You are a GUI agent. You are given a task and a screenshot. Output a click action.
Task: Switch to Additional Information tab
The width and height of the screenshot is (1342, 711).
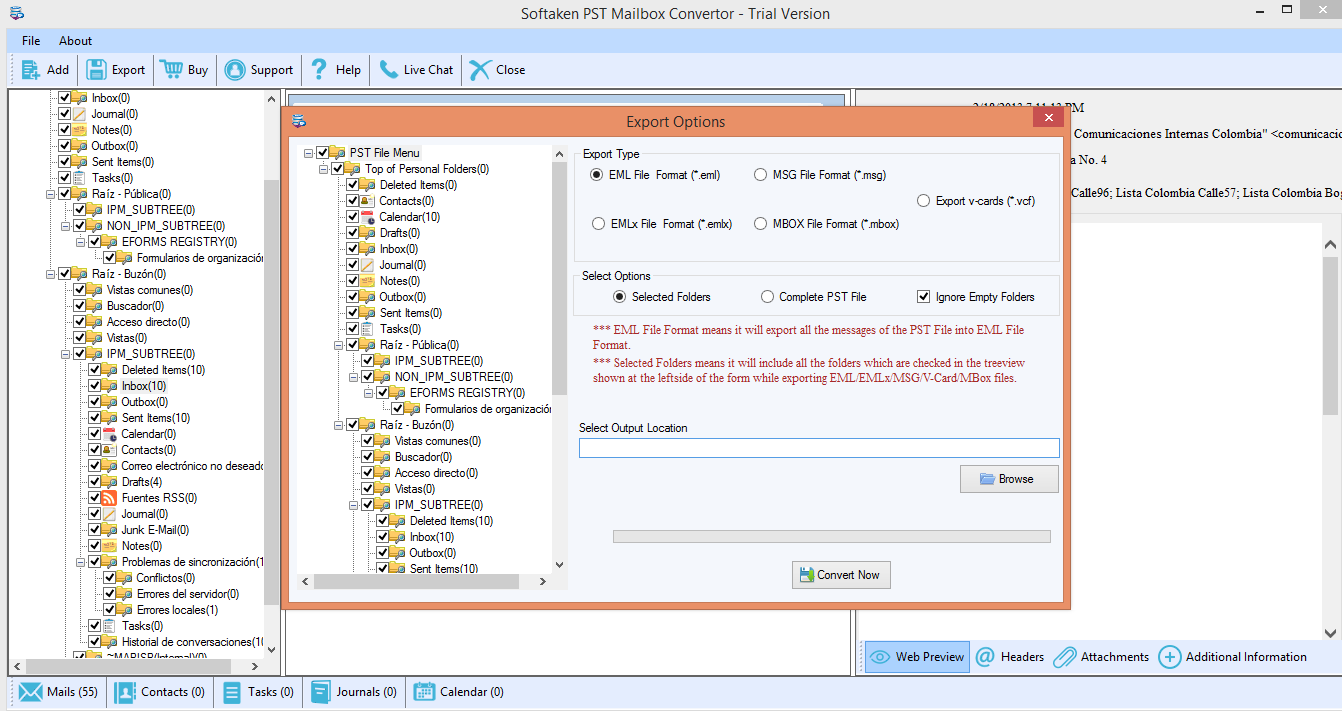point(1233,657)
